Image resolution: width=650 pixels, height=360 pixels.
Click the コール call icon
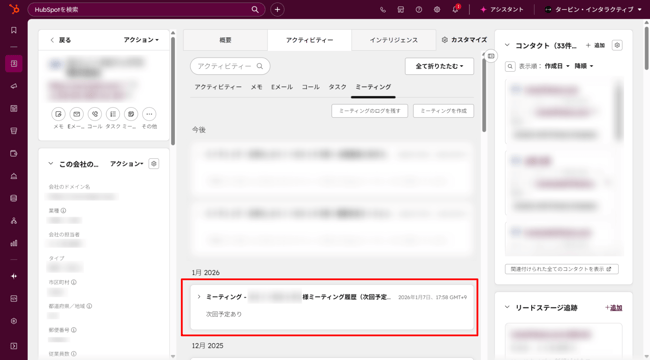(x=95, y=114)
